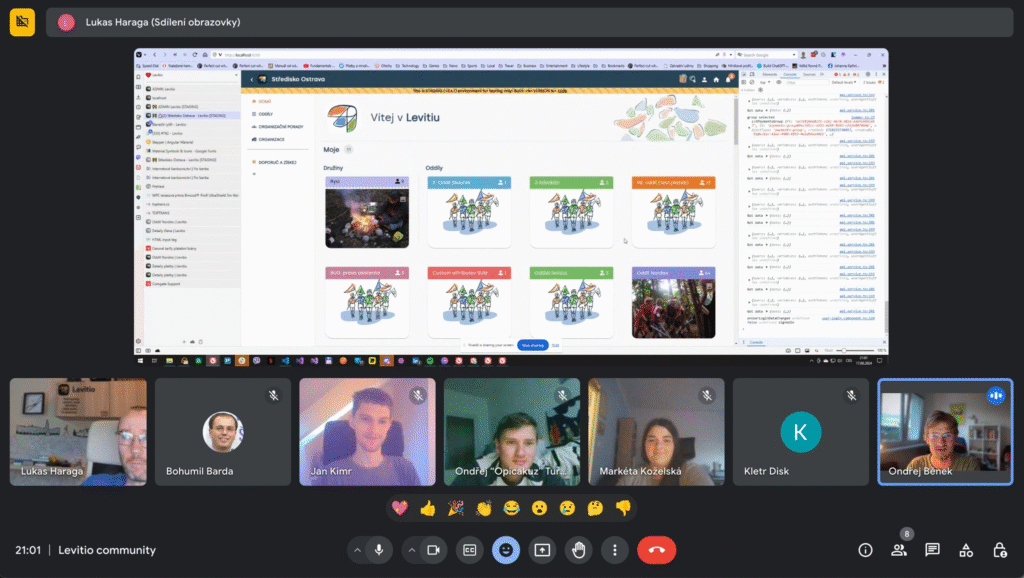1024x578 pixels.
Task: Send the heart emoji reaction
Action: tap(400, 507)
